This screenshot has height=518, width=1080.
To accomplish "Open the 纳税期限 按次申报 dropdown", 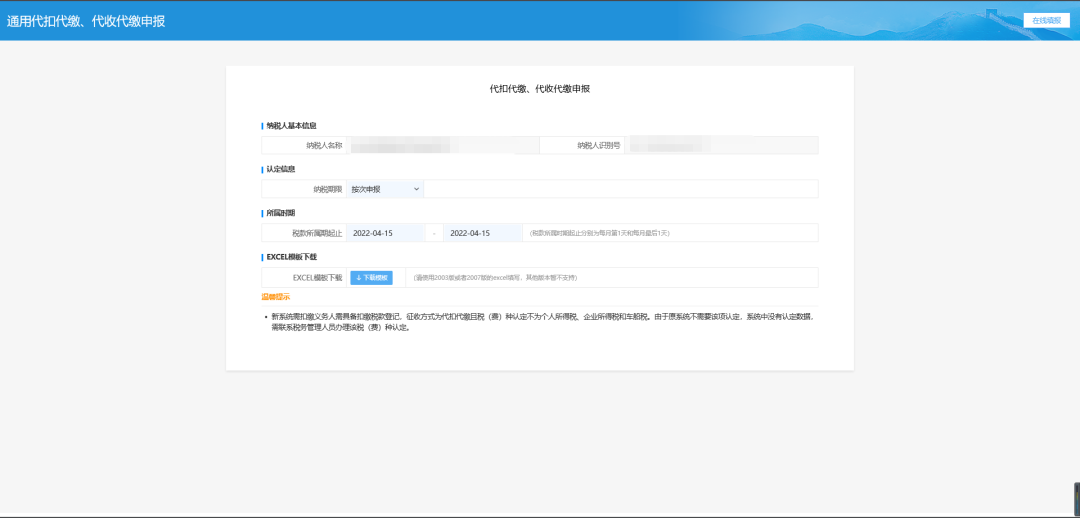I will (x=384, y=189).
